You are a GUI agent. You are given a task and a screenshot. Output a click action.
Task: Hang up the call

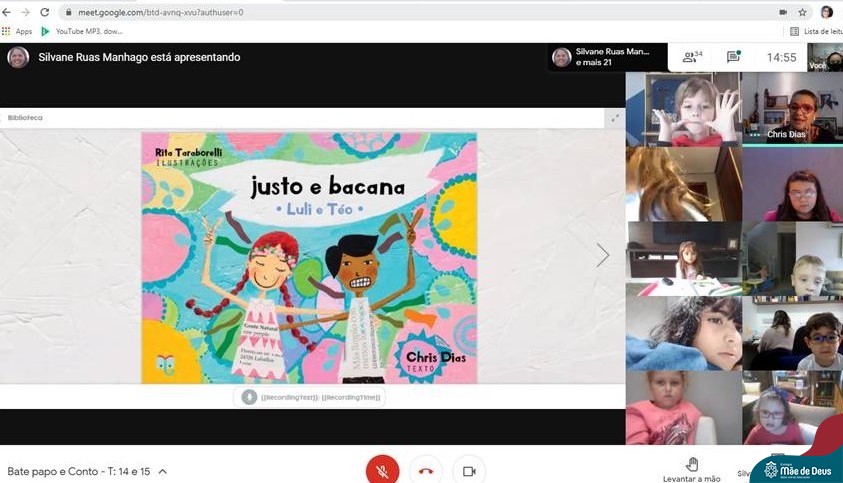(x=426, y=470)
